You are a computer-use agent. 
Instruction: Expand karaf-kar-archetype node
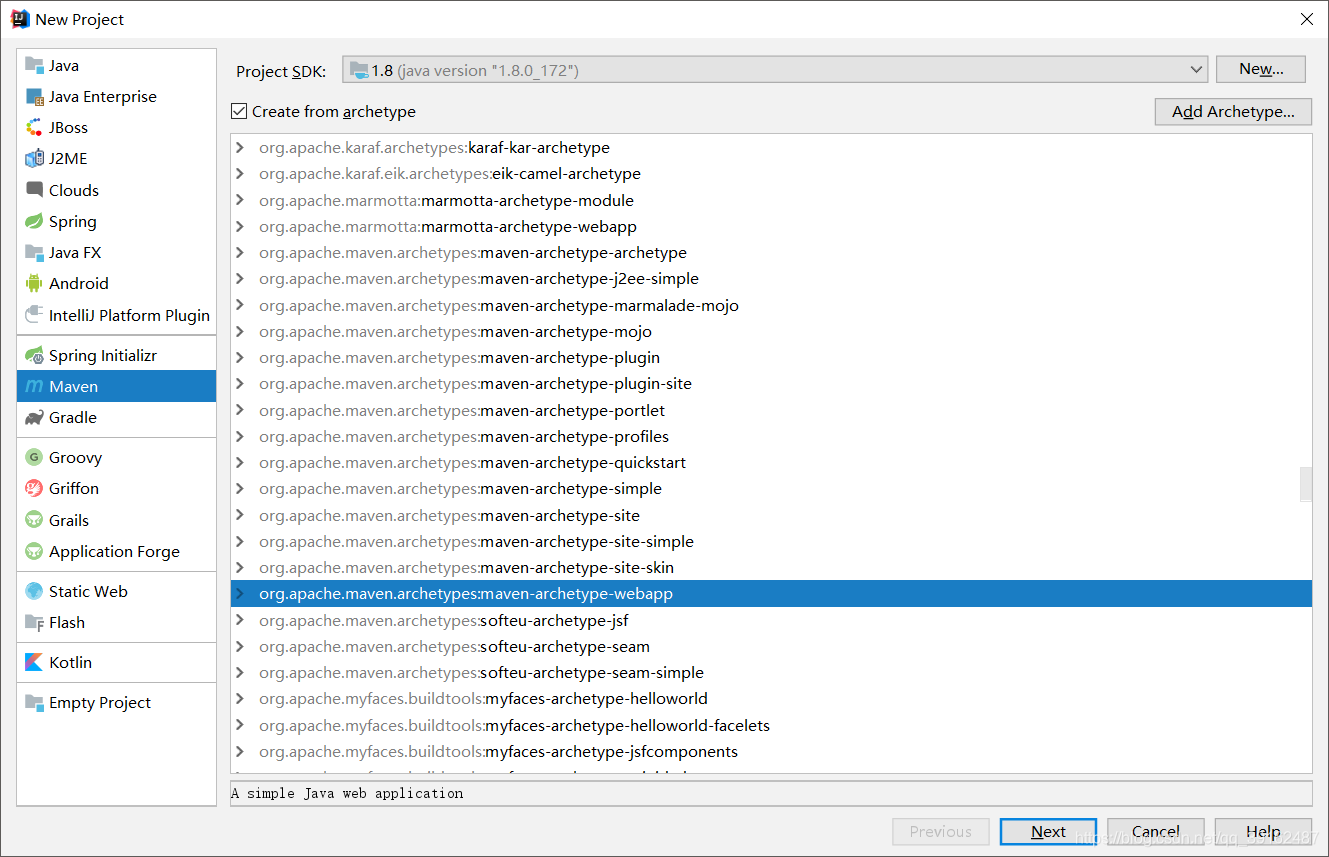[x=240, y=147]
